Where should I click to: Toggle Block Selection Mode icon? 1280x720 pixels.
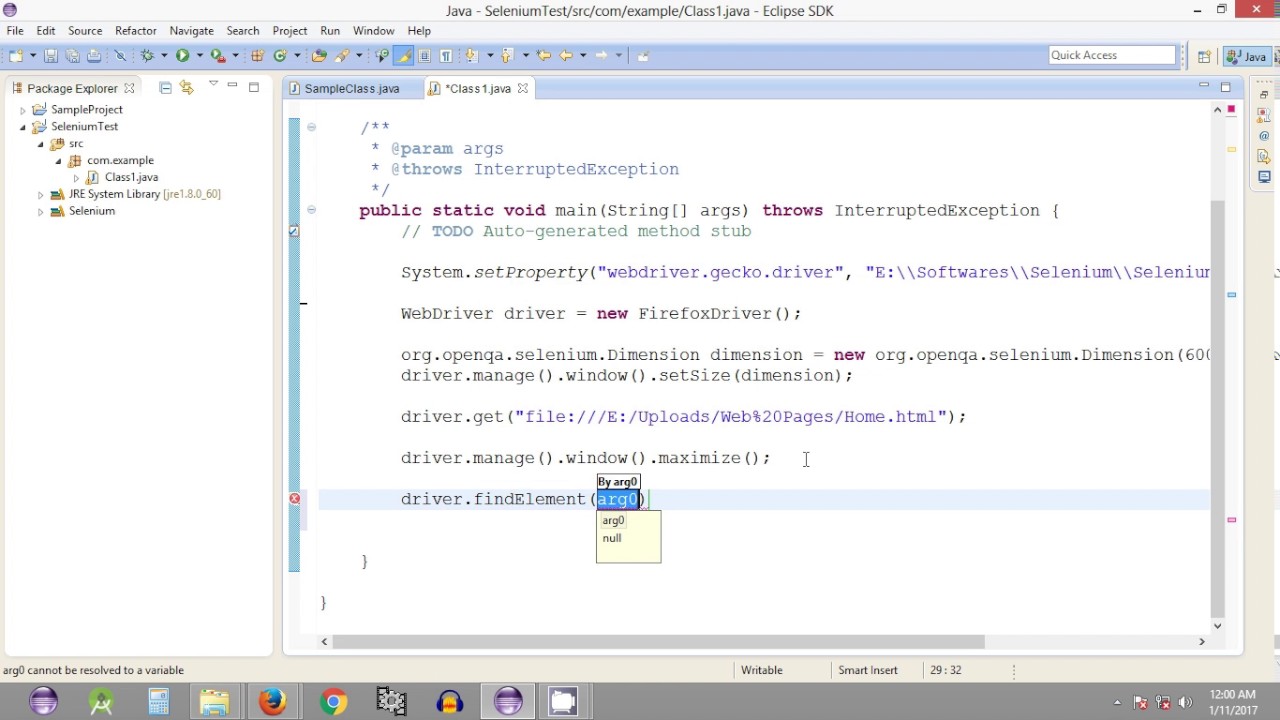tap(425, 56)
